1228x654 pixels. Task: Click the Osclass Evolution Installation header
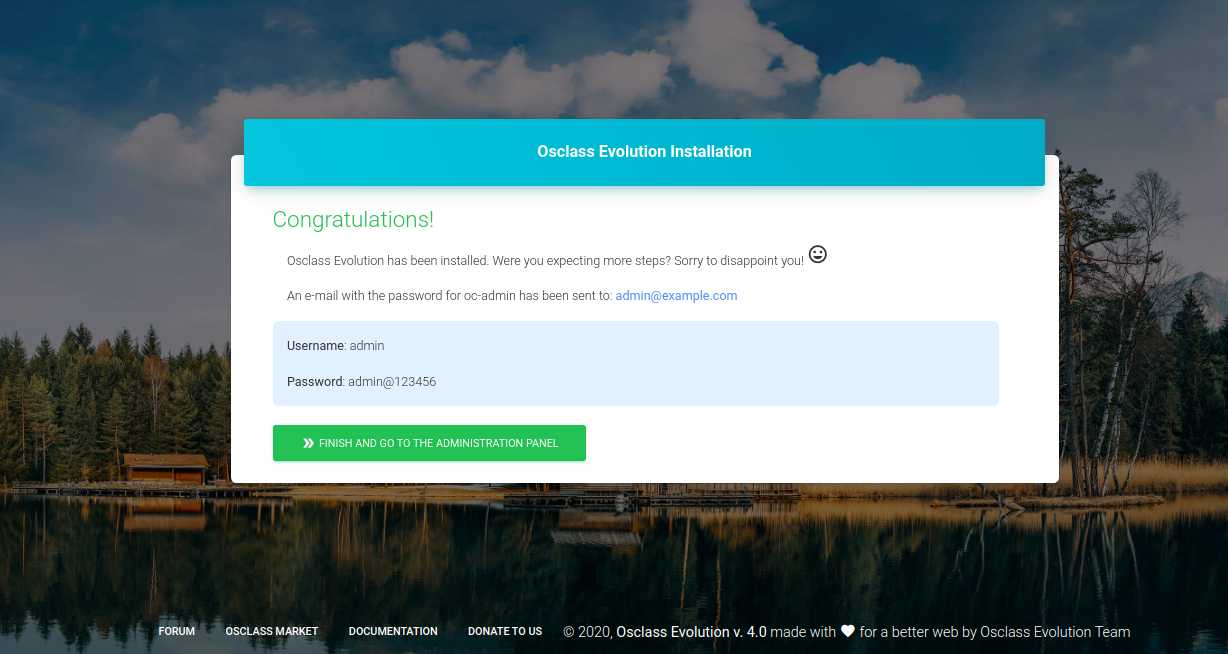(644, 152)
